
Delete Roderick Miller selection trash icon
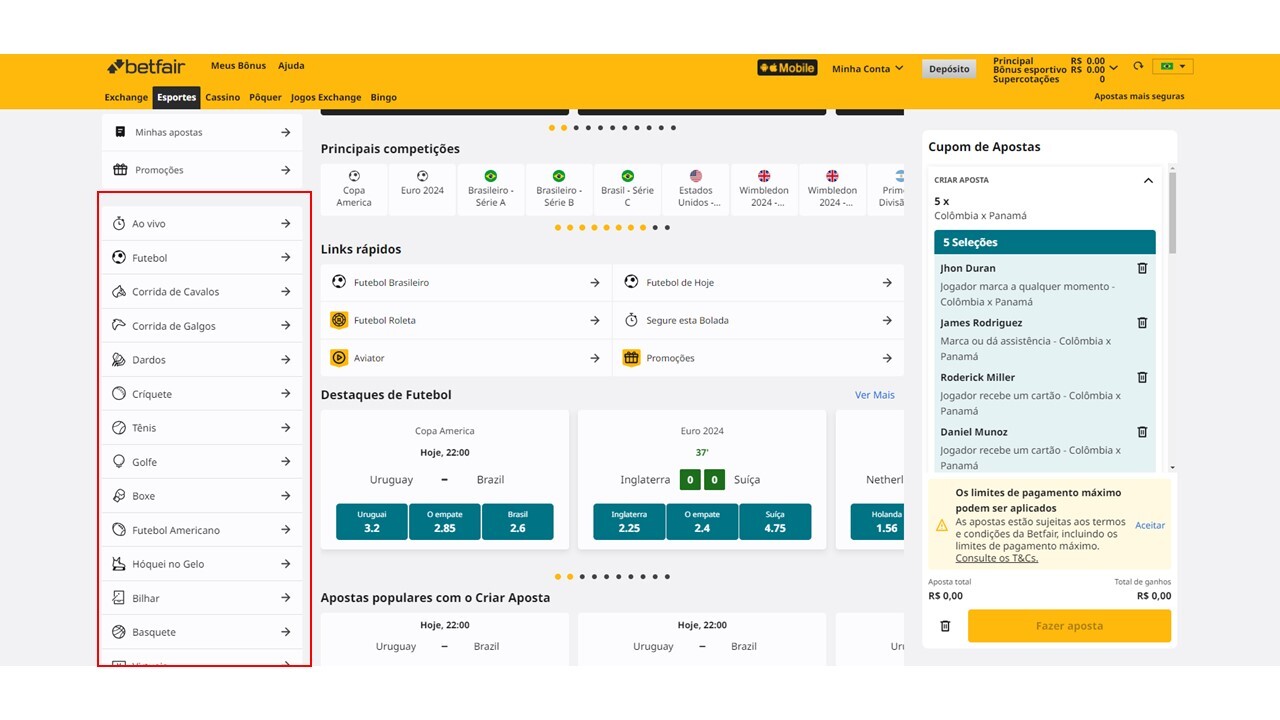(1142, 377)
